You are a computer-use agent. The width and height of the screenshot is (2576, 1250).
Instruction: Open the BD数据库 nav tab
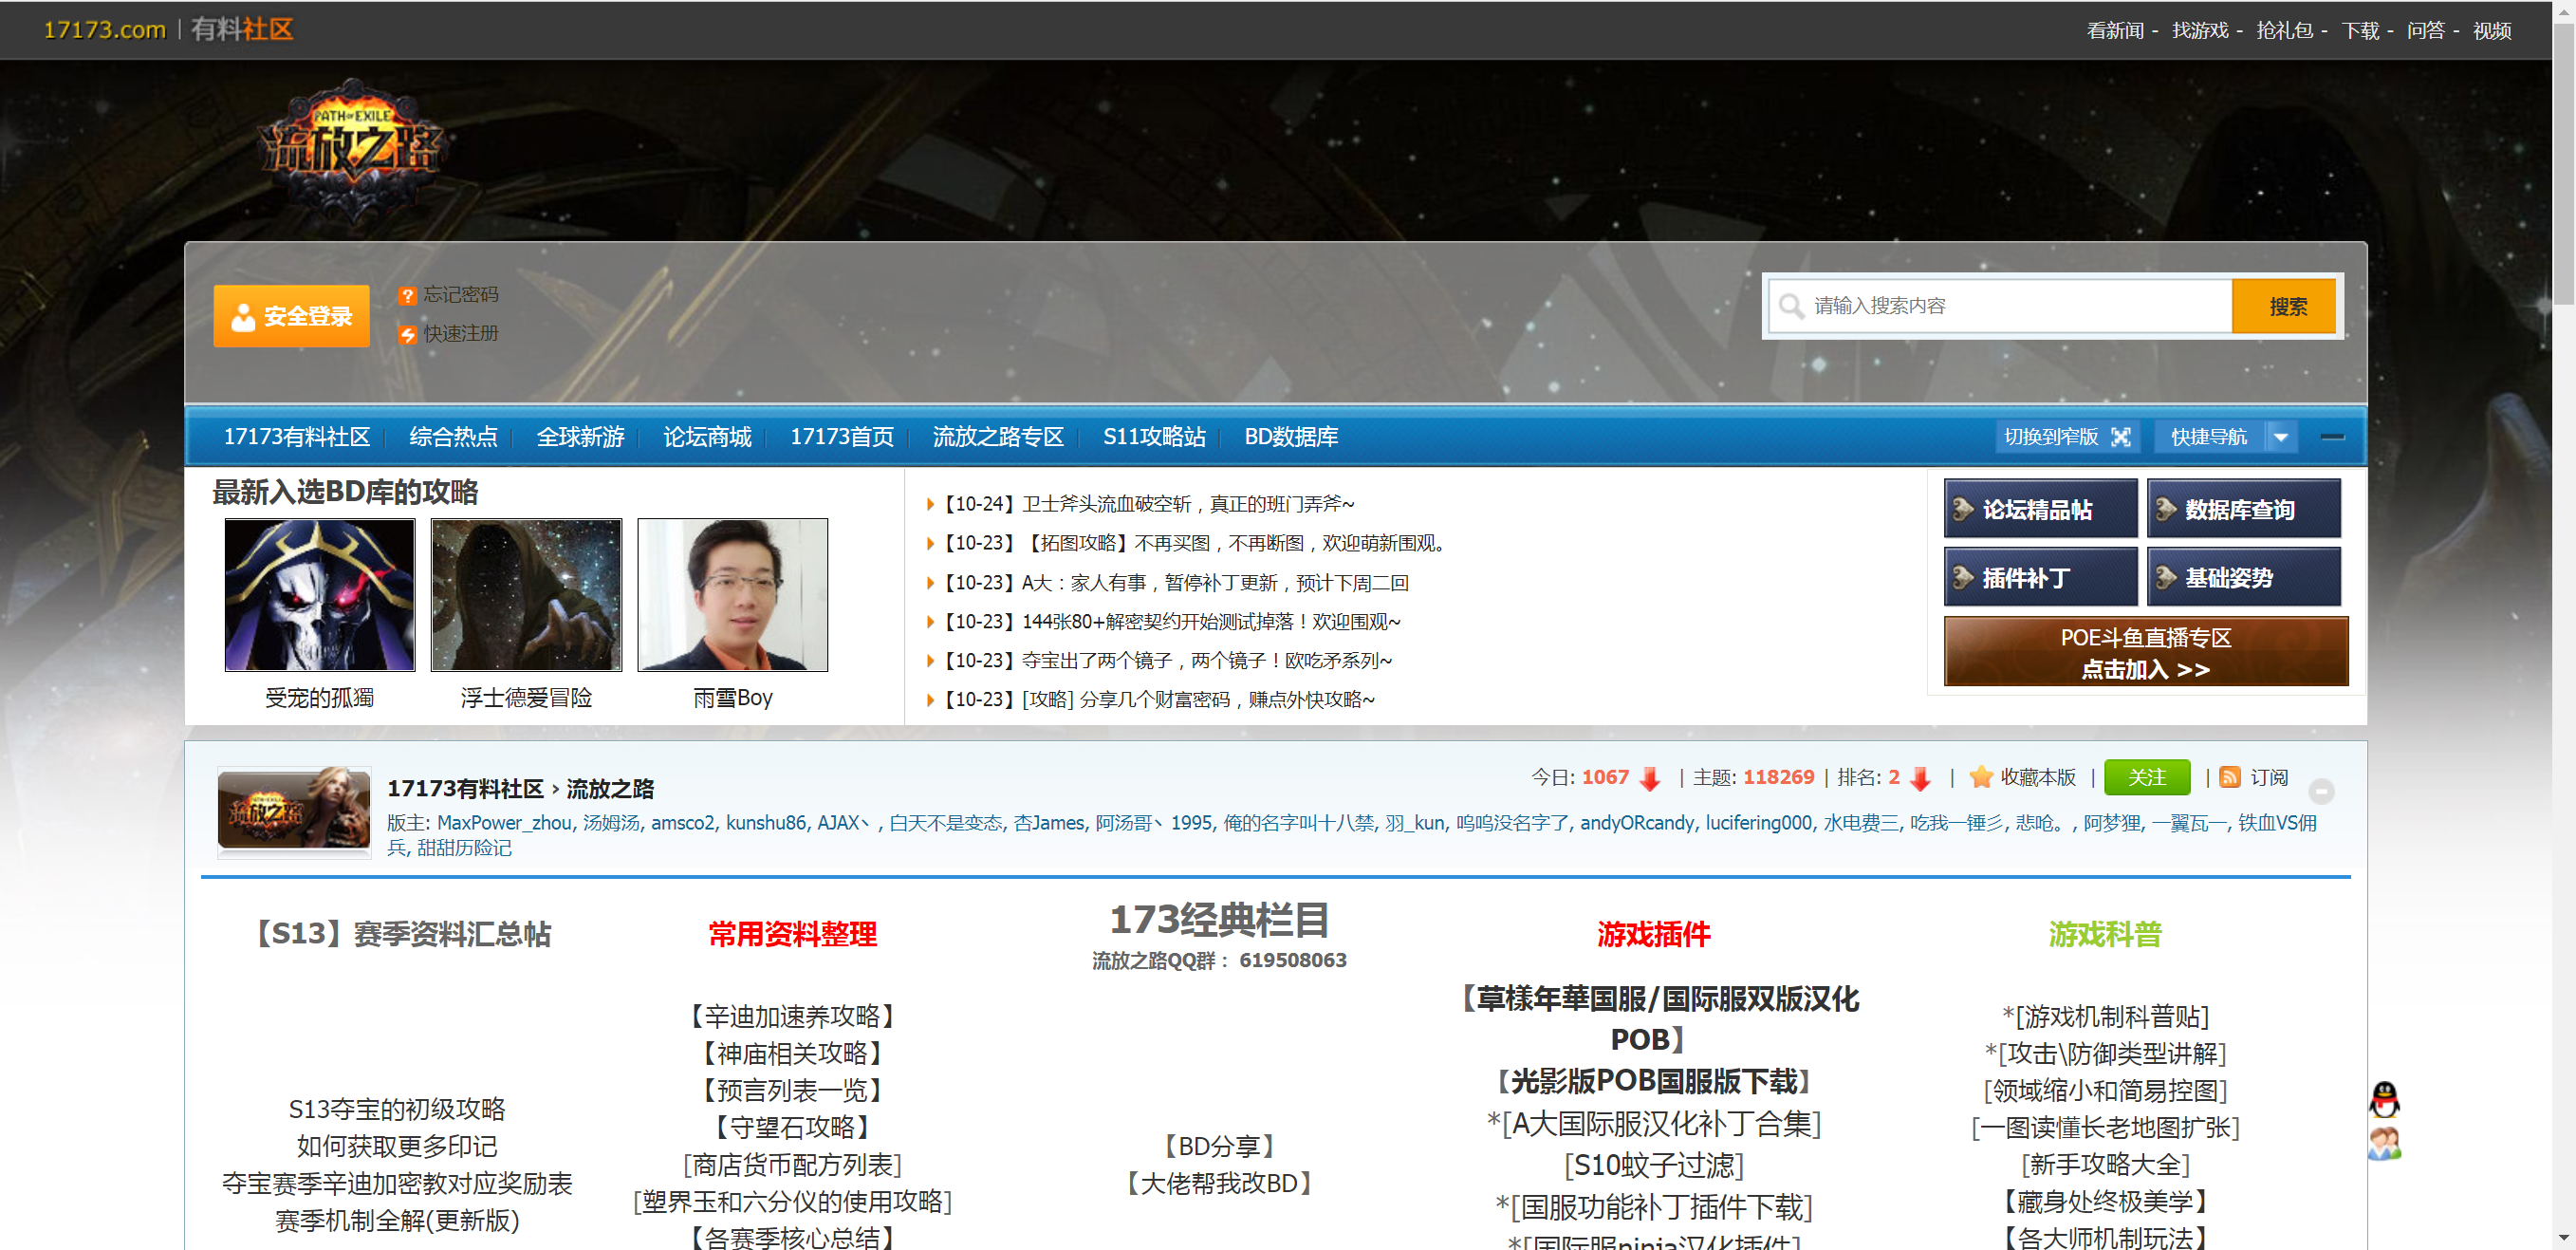[1290, 437]
